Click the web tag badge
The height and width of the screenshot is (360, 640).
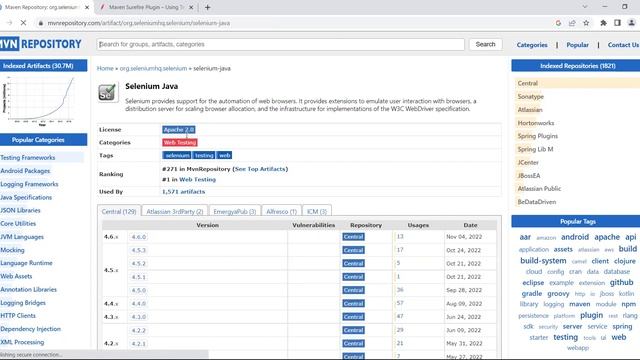[x=224, y=156]
